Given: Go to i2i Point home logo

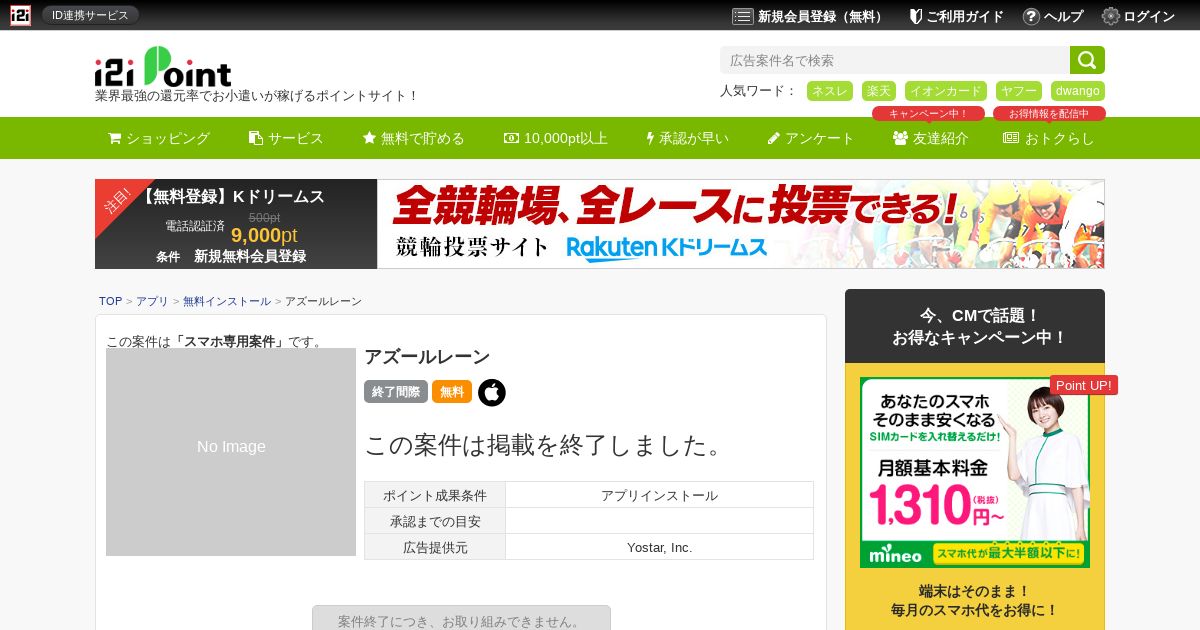Looking at the screenshot, I should coord(163,67).
